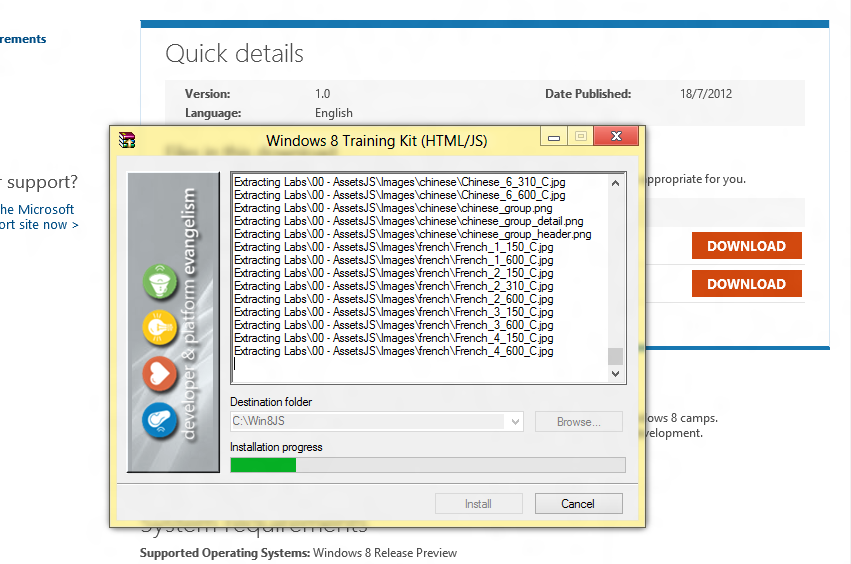Click log line Chinese_6_310_C.jpg
This screenshot has width=851, height=564.
399,182
